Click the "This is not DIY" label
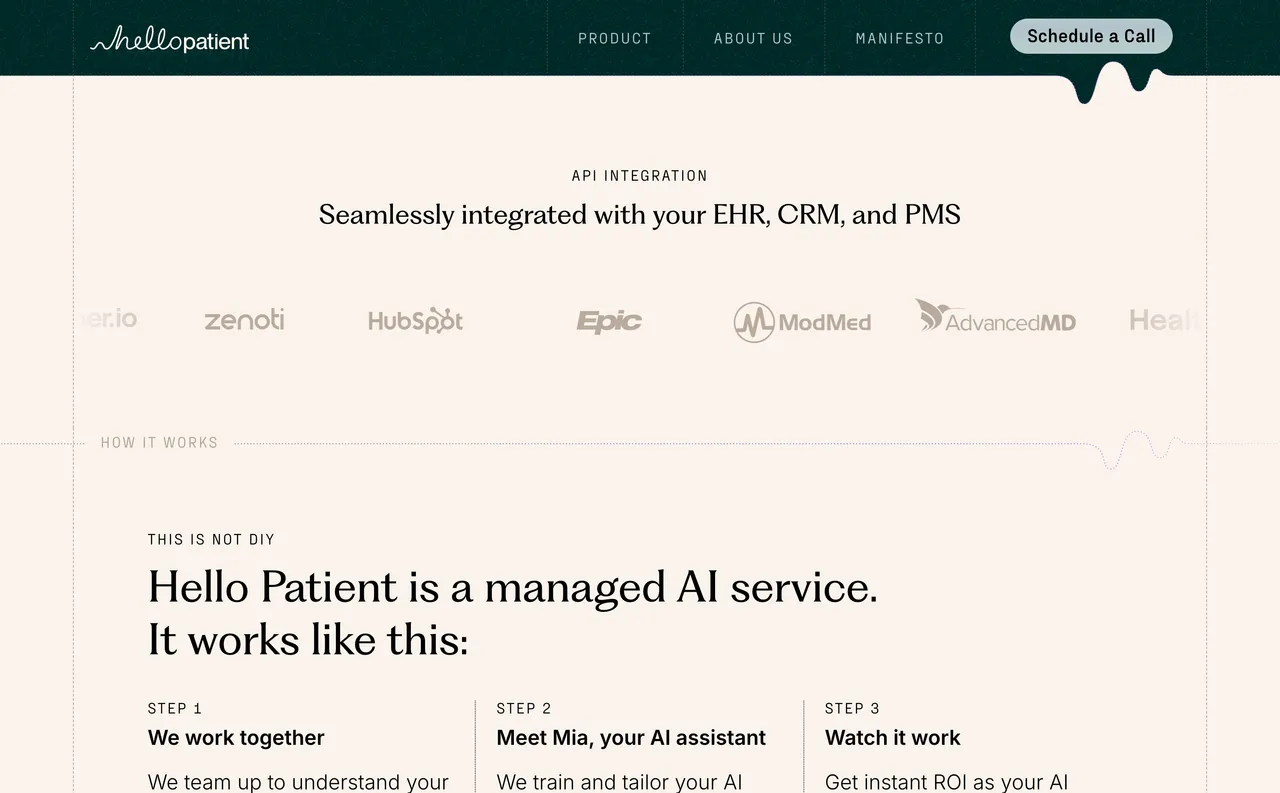 (x=211, y=539)
